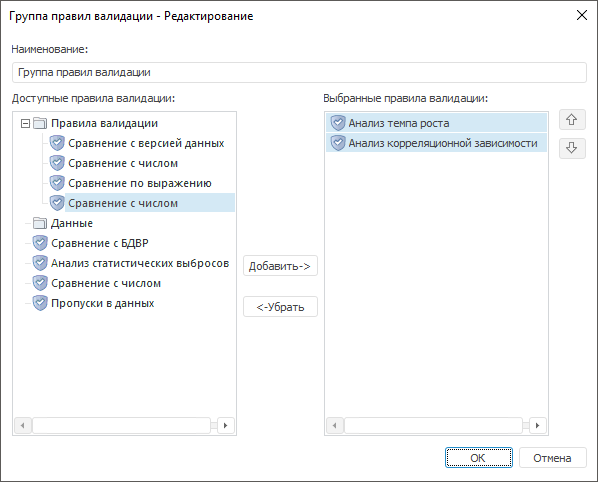The width and height of the screenshot is (598, 482).
Task: Select Правила валидации folder label
Action: (x=104, y=123)
